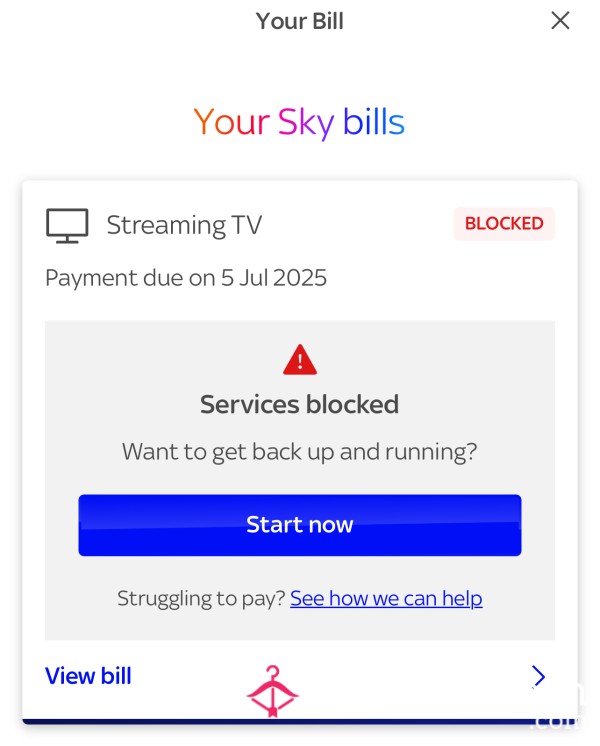
Task: Click the Services blocked heading
Action: tap(300, 404)
